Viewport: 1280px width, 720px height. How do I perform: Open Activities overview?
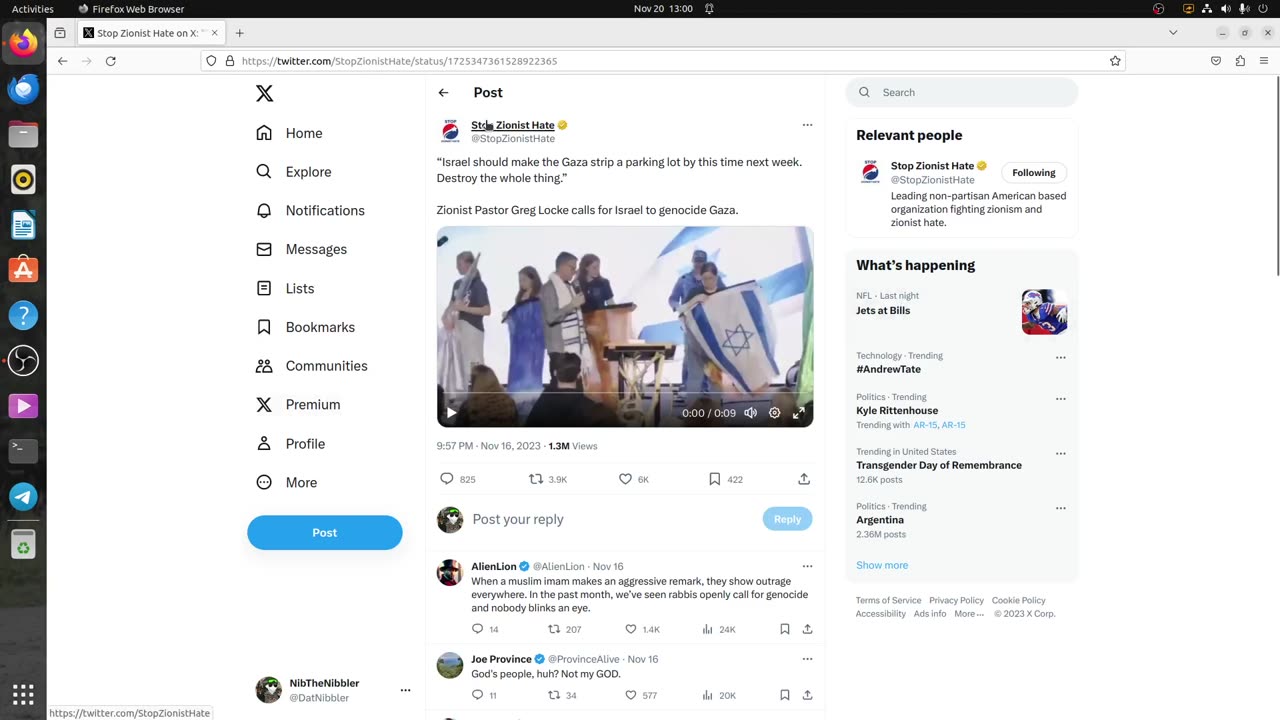click(x=33, y=9)
